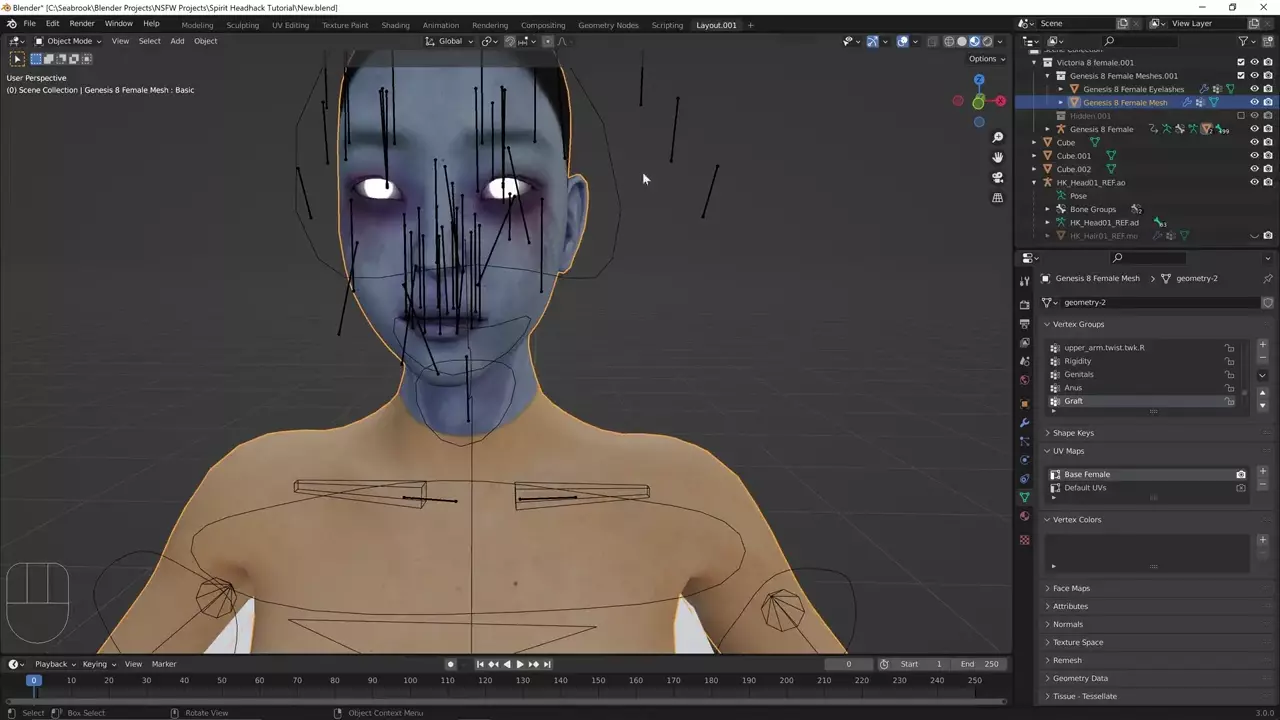Open the Object Mode dropdown
1280x720 pixels.
[x=68, y=41]
